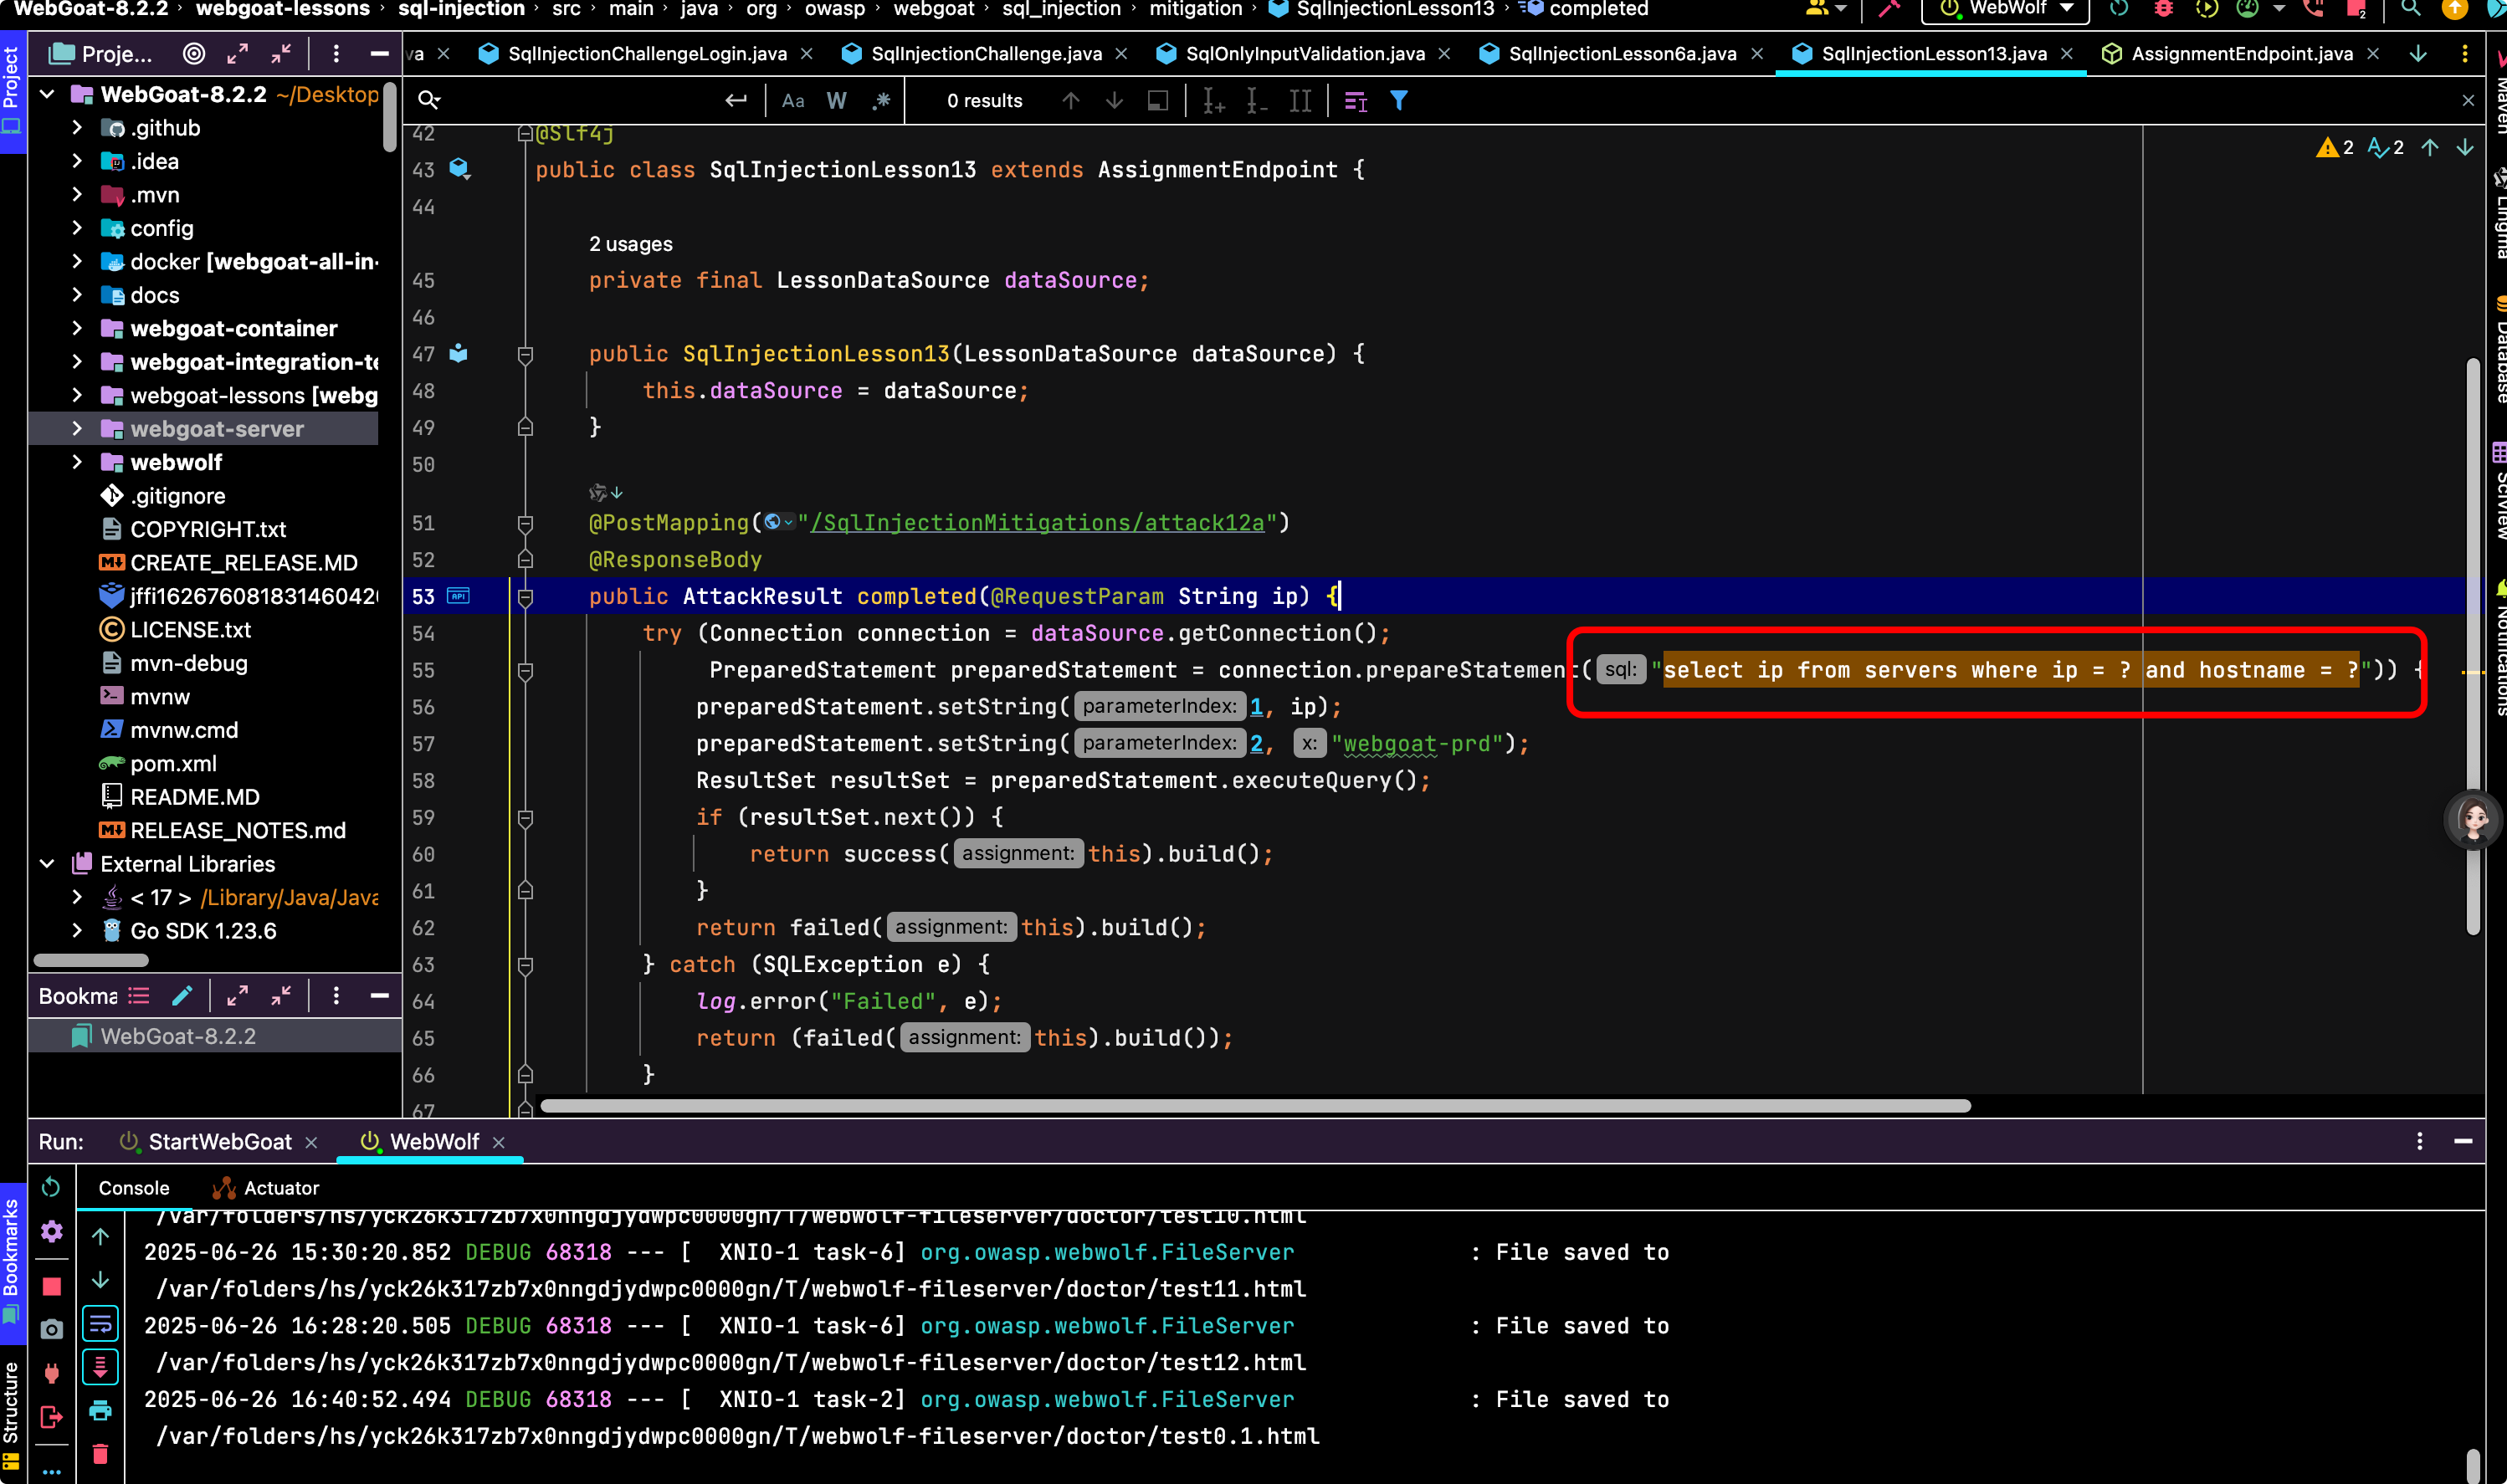Hide the Project tool window

point(379,54)
